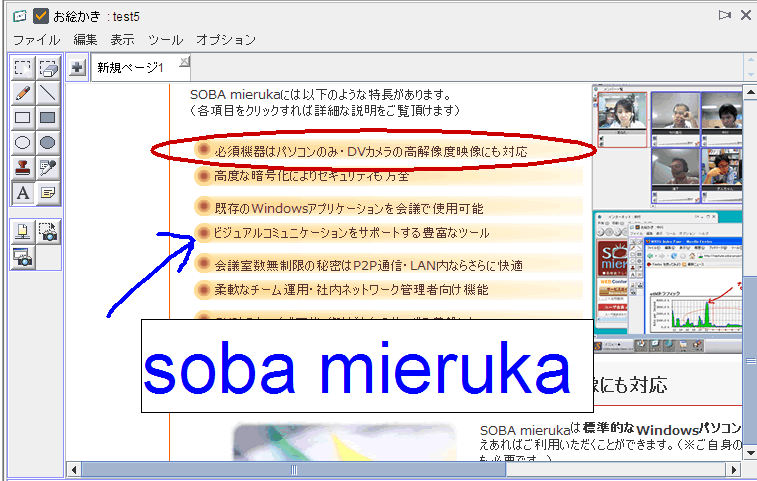The image size is (757, 481).
Task: Select the outlined ellipse tool
Action: click(23, 143)
